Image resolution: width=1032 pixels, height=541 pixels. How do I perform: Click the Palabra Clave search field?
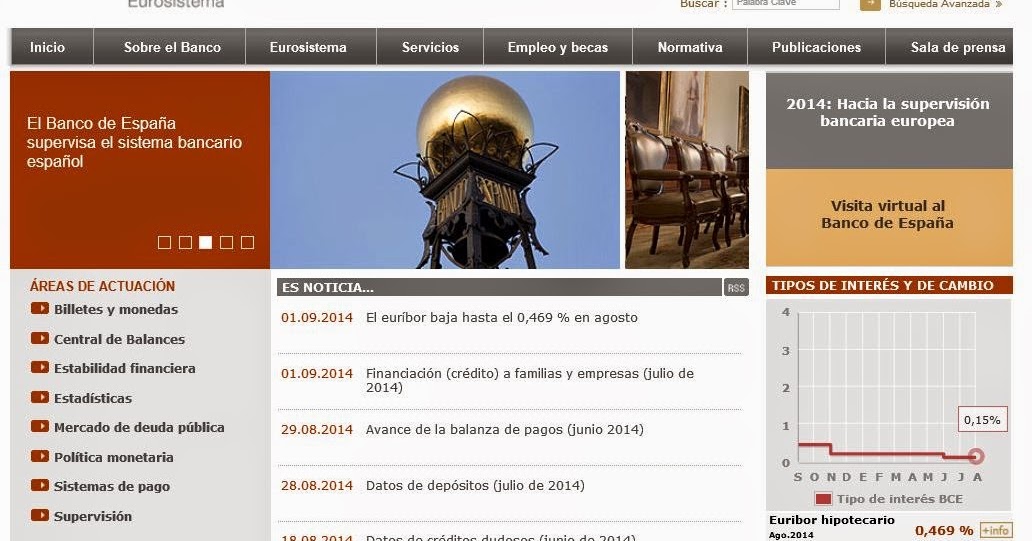[786, 3]
